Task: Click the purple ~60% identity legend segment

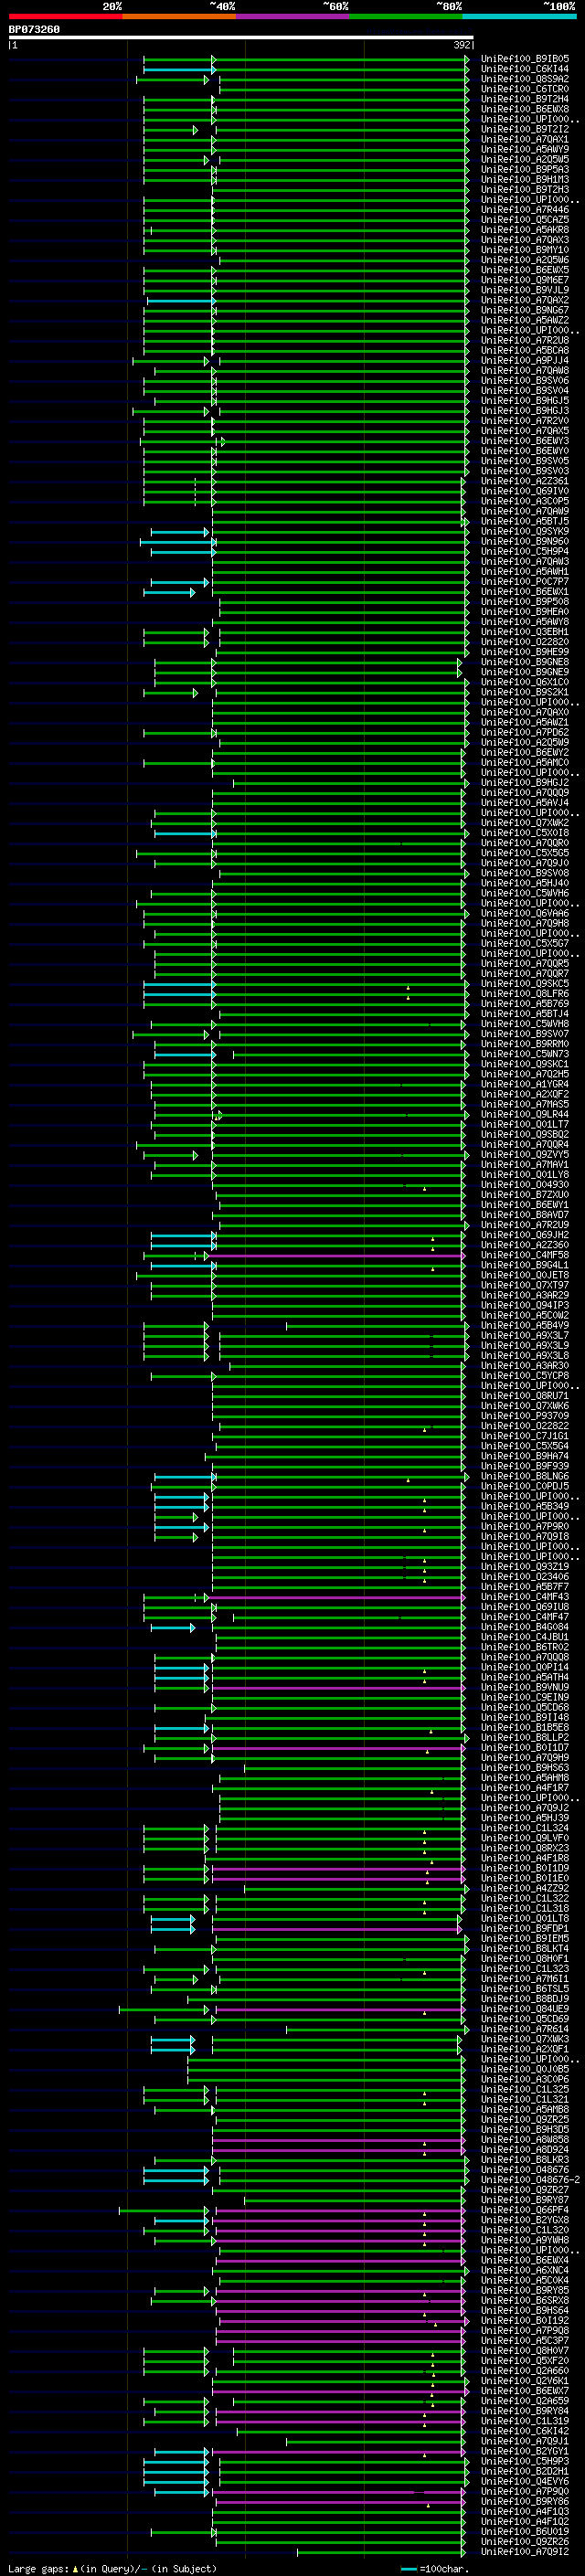Action: (293, 16)
